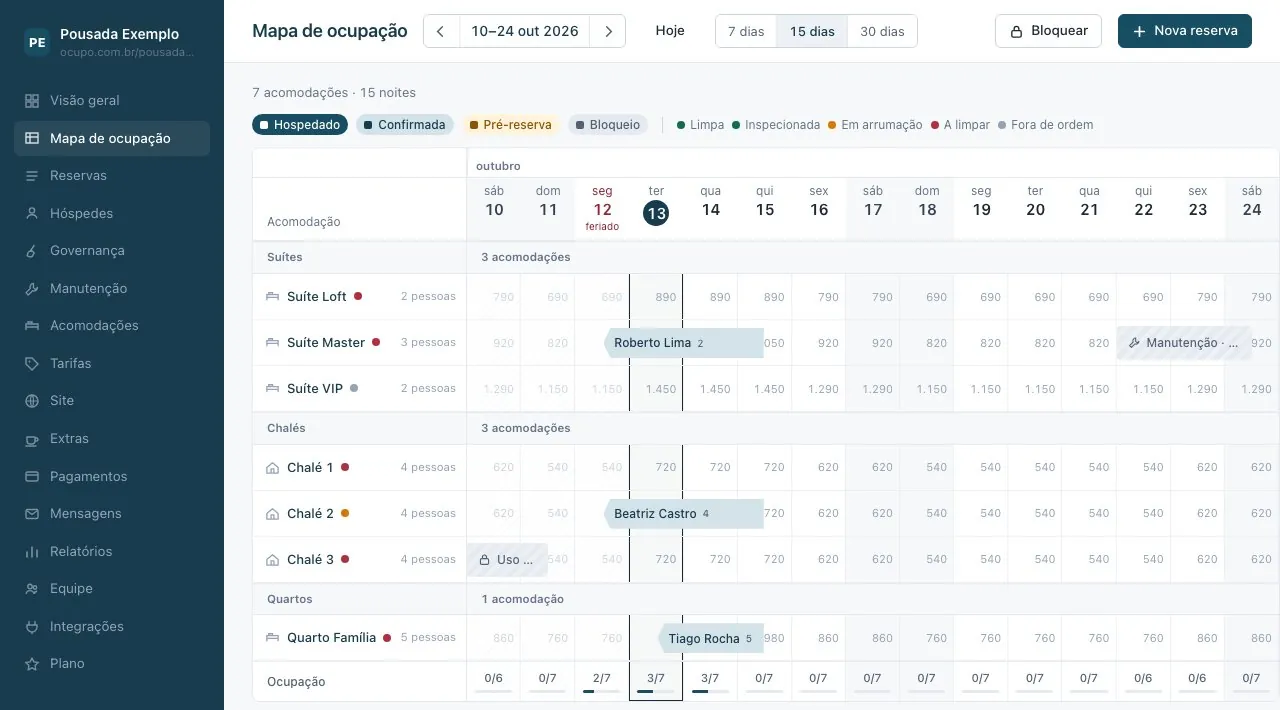Click the Site globe icon
Screen dimensions: 1280x710
[x=32, y=401]
